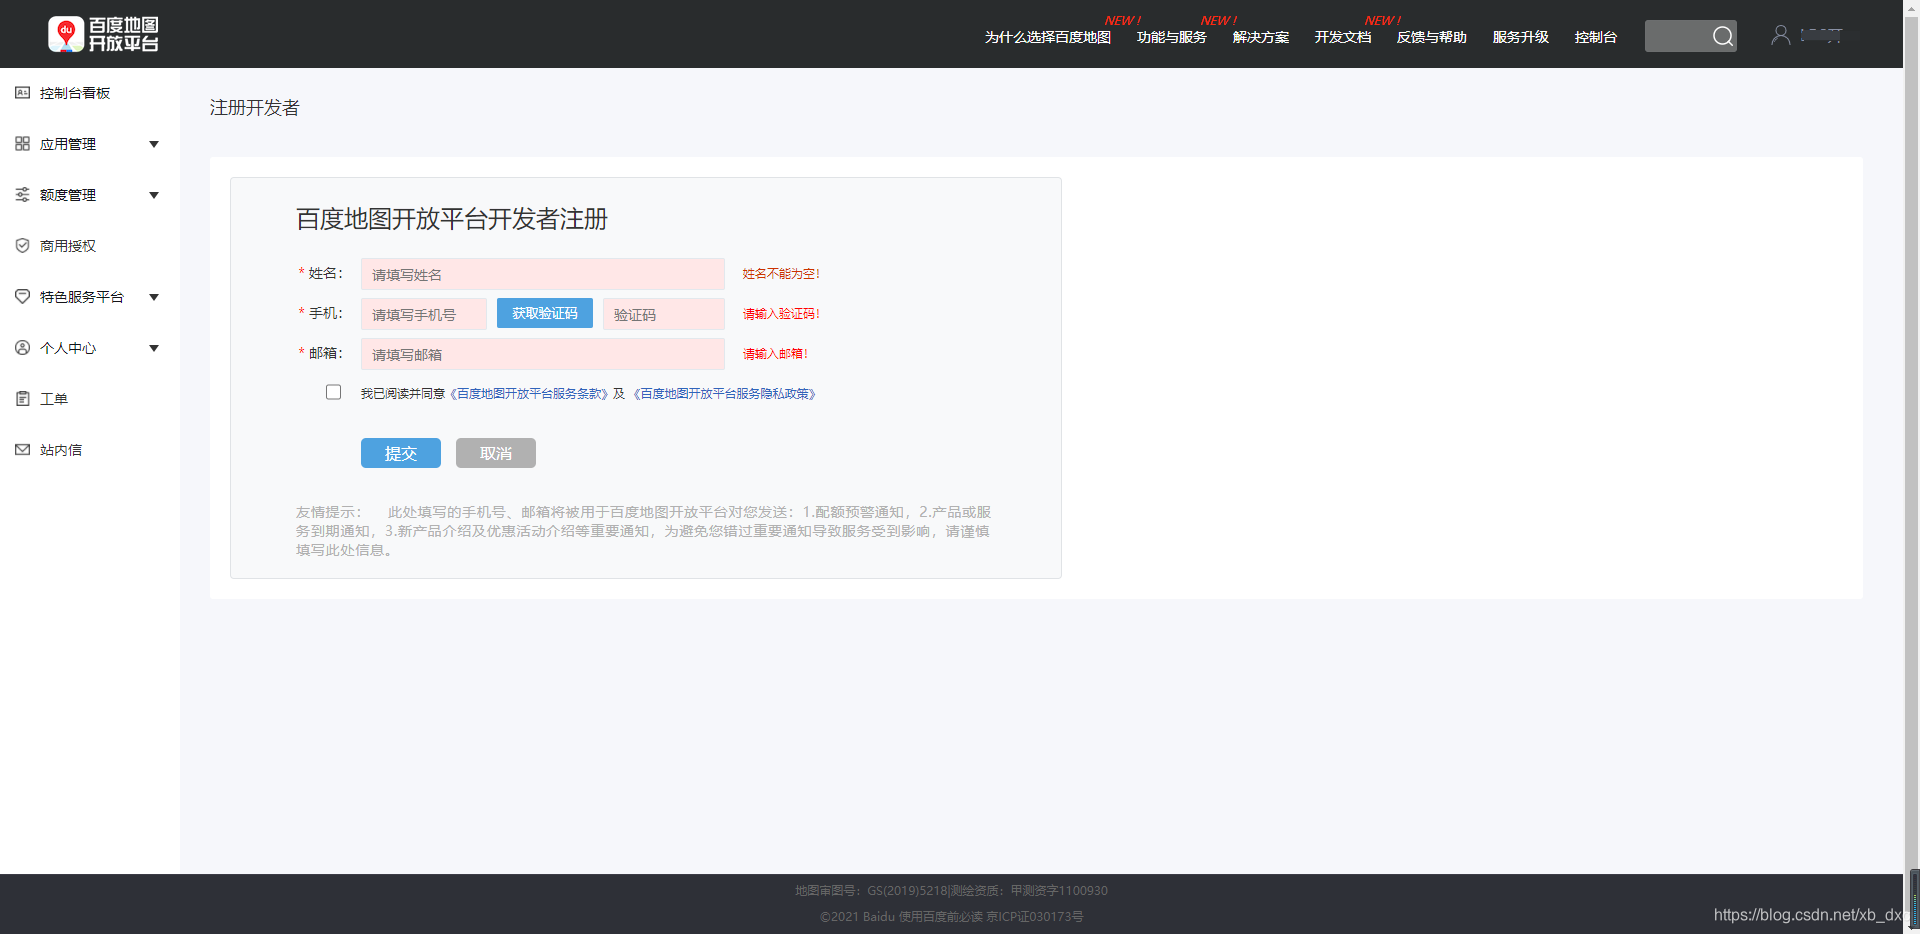
Task: Click the 注册开发者 page heading
Action: click(254, 108)
